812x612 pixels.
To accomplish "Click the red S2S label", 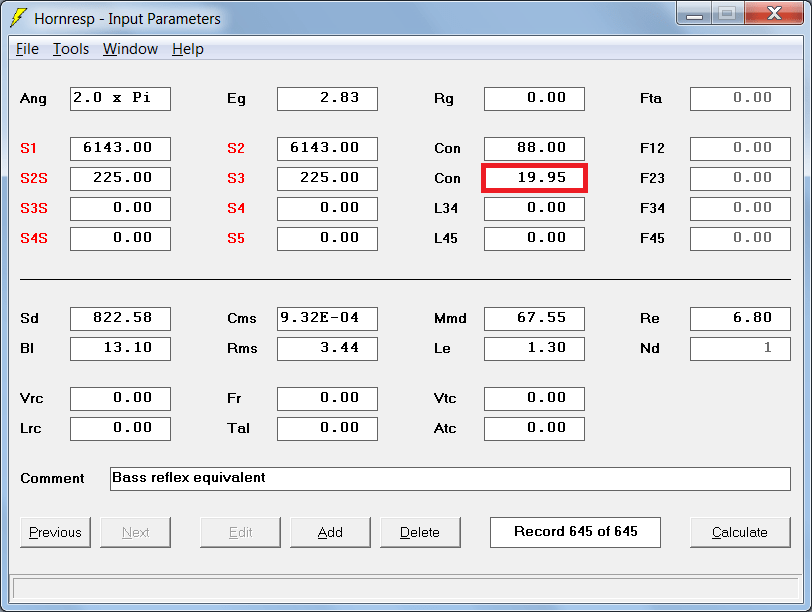I will 34,179.
